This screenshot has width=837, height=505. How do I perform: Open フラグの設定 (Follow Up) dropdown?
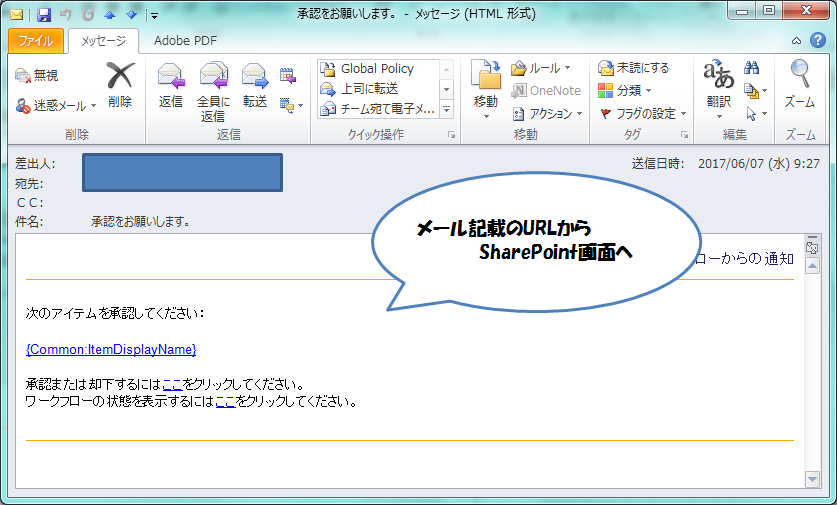point(643,114)
